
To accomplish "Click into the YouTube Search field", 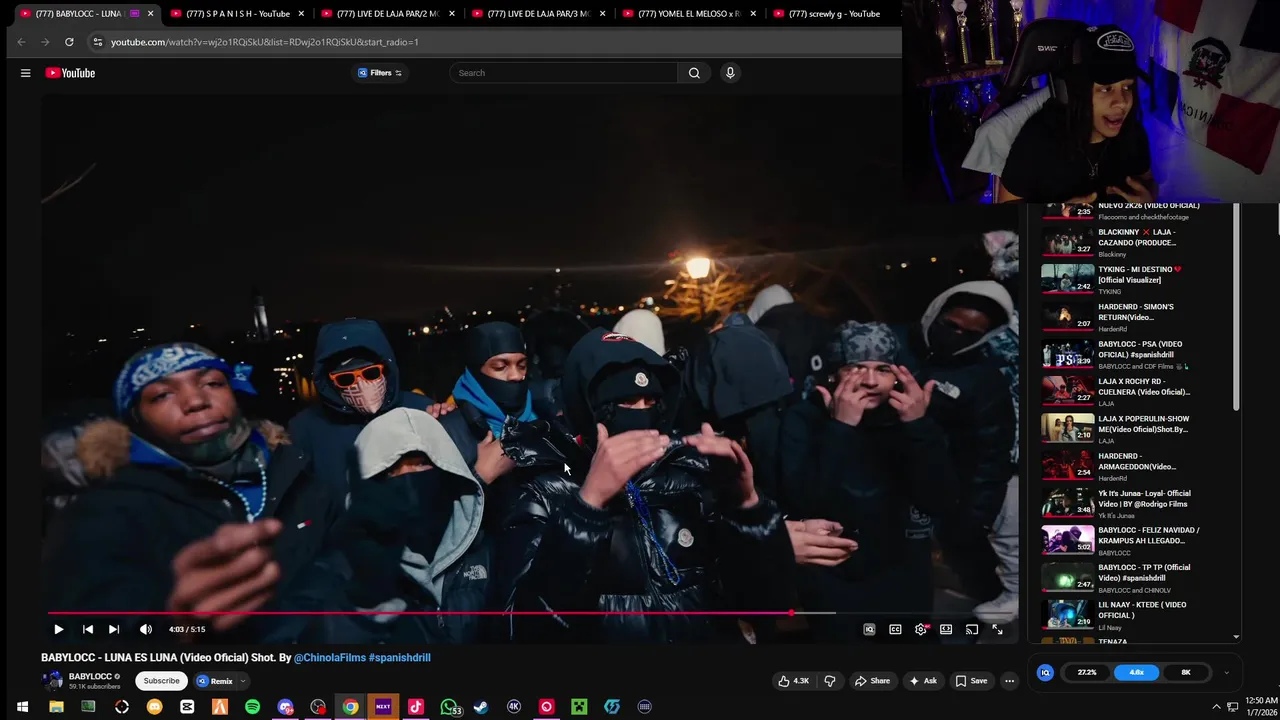I will [564, 73].
